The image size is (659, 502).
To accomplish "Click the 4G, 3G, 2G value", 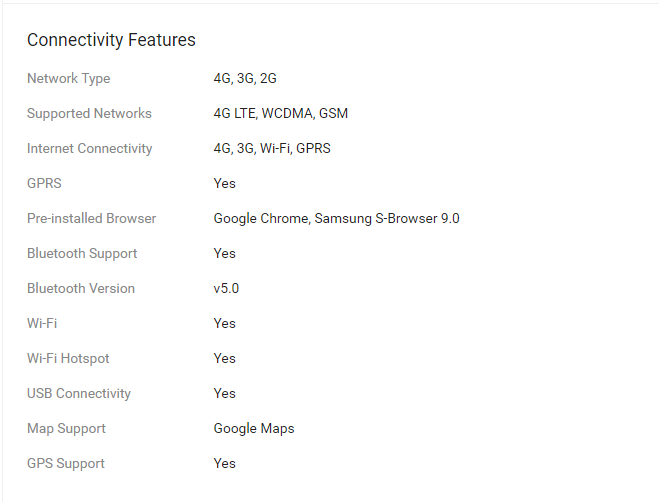I will click(245, 79).
